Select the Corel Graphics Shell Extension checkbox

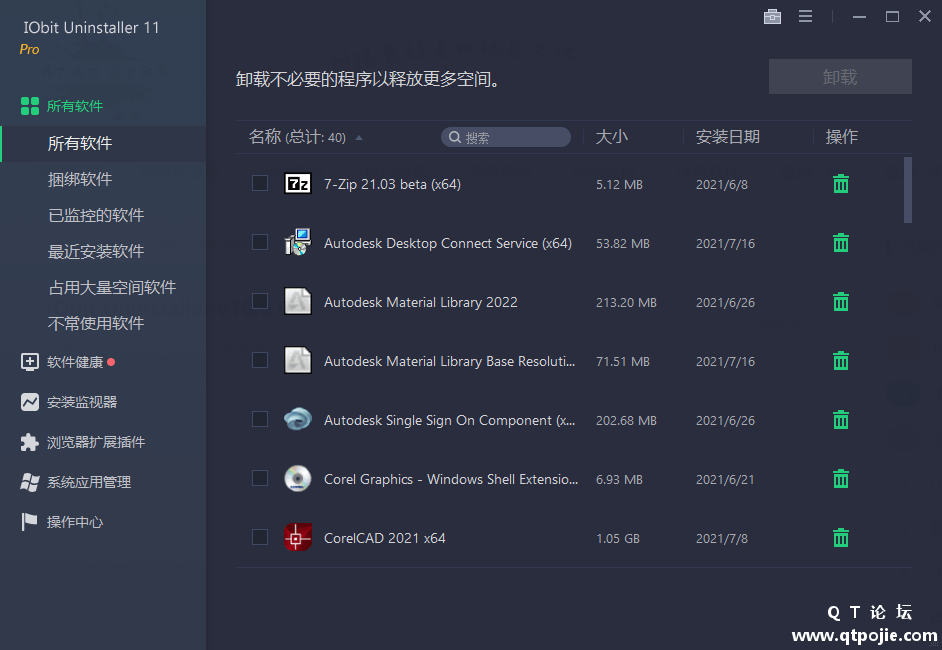click(x=260, y=478)
